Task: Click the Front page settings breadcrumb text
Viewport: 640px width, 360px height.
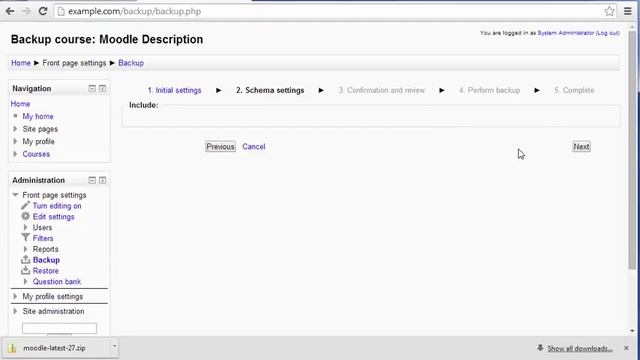Action: [74, 63]
